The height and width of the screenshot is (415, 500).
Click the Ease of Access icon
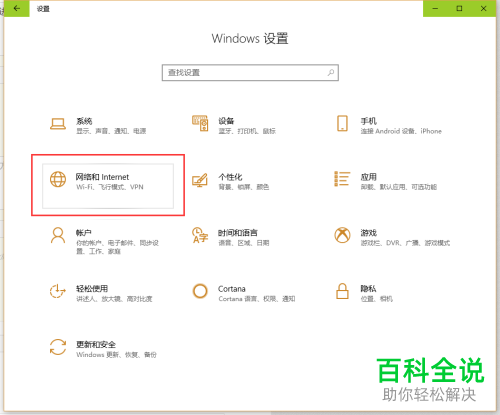(58, 291)
